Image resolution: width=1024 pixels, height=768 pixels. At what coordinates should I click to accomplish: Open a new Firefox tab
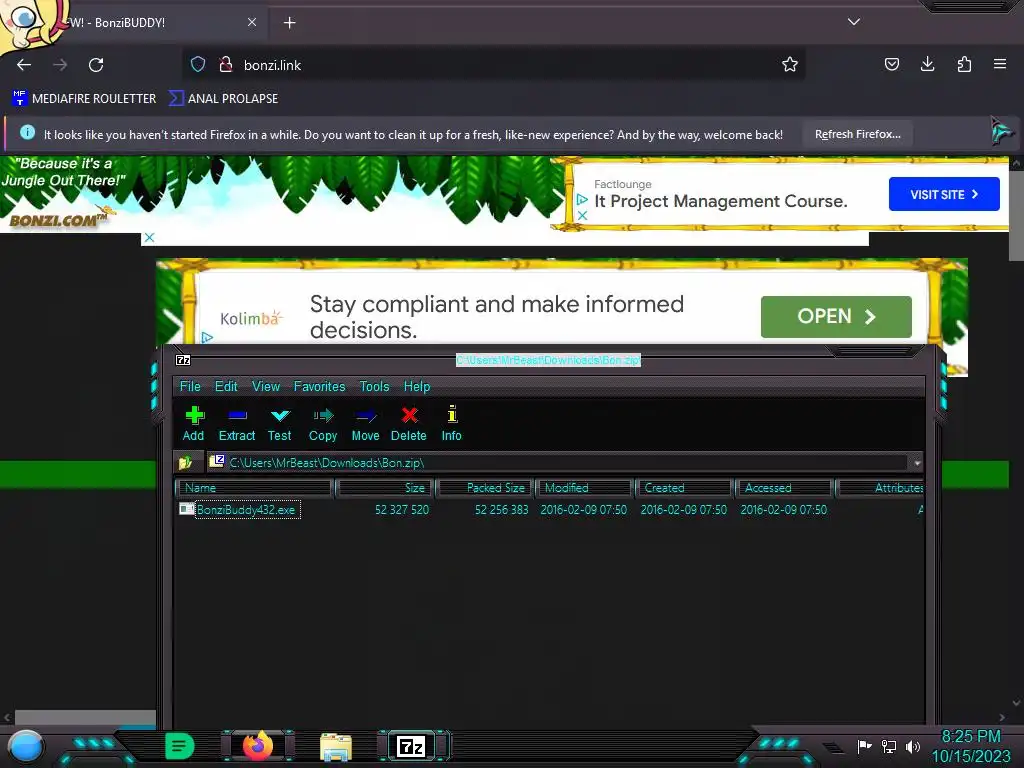coord(289,23)
